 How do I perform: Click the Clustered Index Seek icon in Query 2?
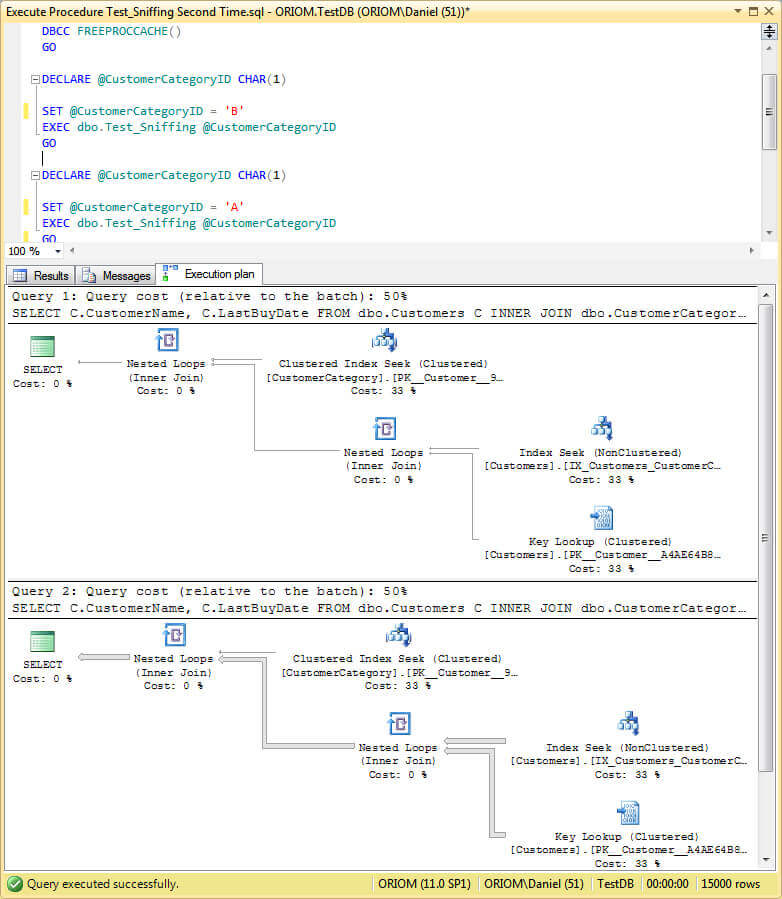pos(398,635)
